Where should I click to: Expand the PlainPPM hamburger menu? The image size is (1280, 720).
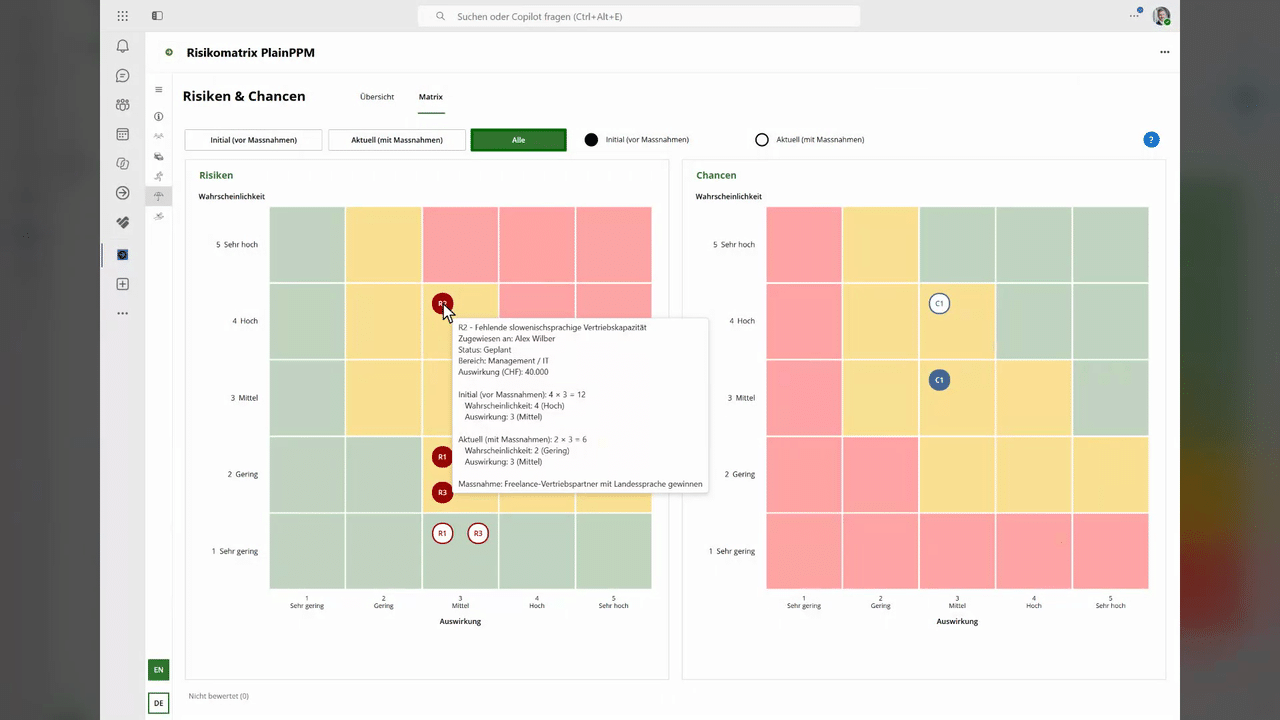click(x=158, y=90)
